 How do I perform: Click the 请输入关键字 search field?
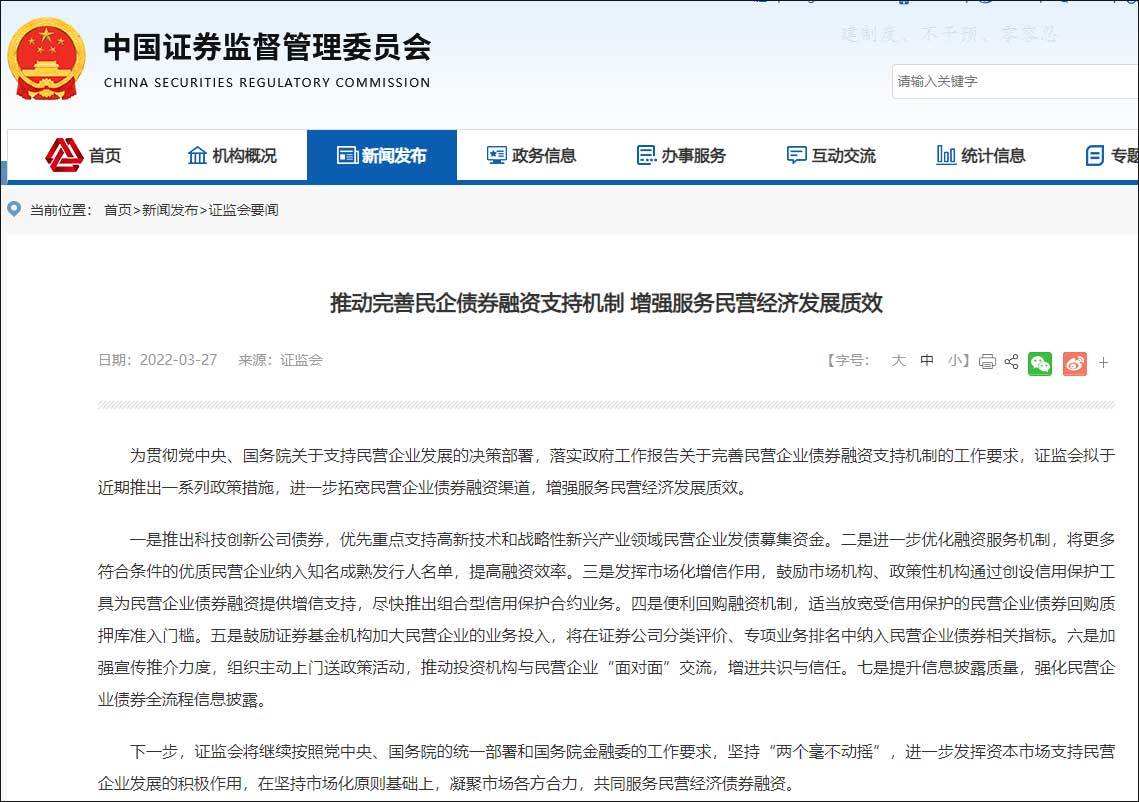pyautogui.click(x=1015, y=81)
